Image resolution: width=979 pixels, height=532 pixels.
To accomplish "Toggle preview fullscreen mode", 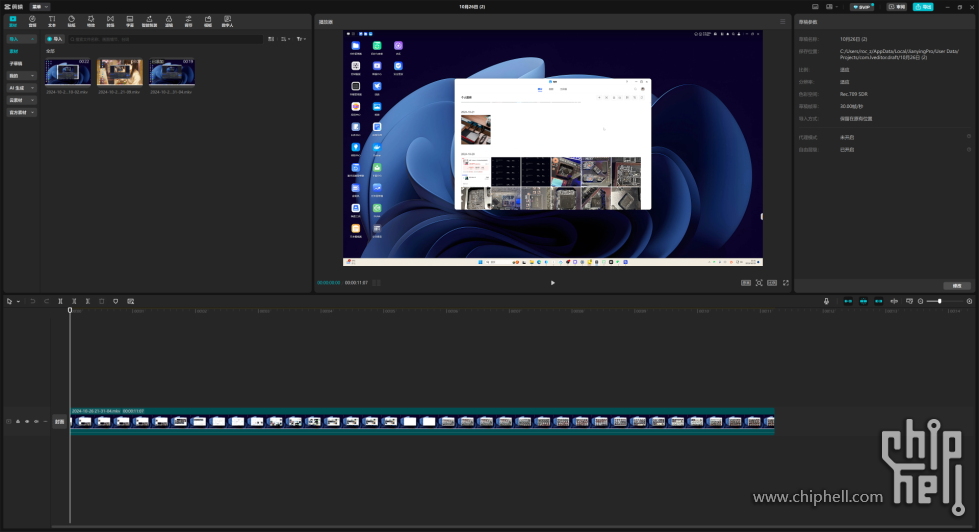I will (x=785, y=283).
